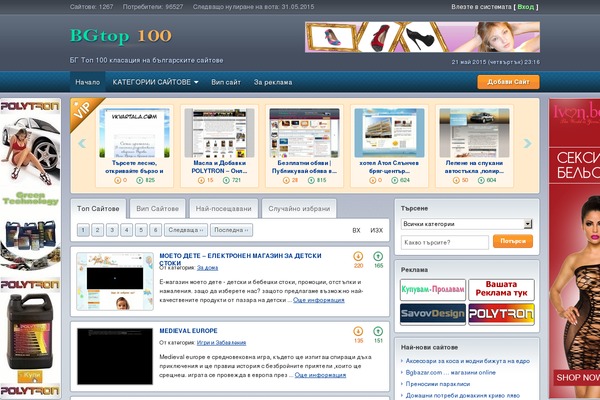
Task: Open the Купувам-Продавам ad banner
Action: (433, 290)
